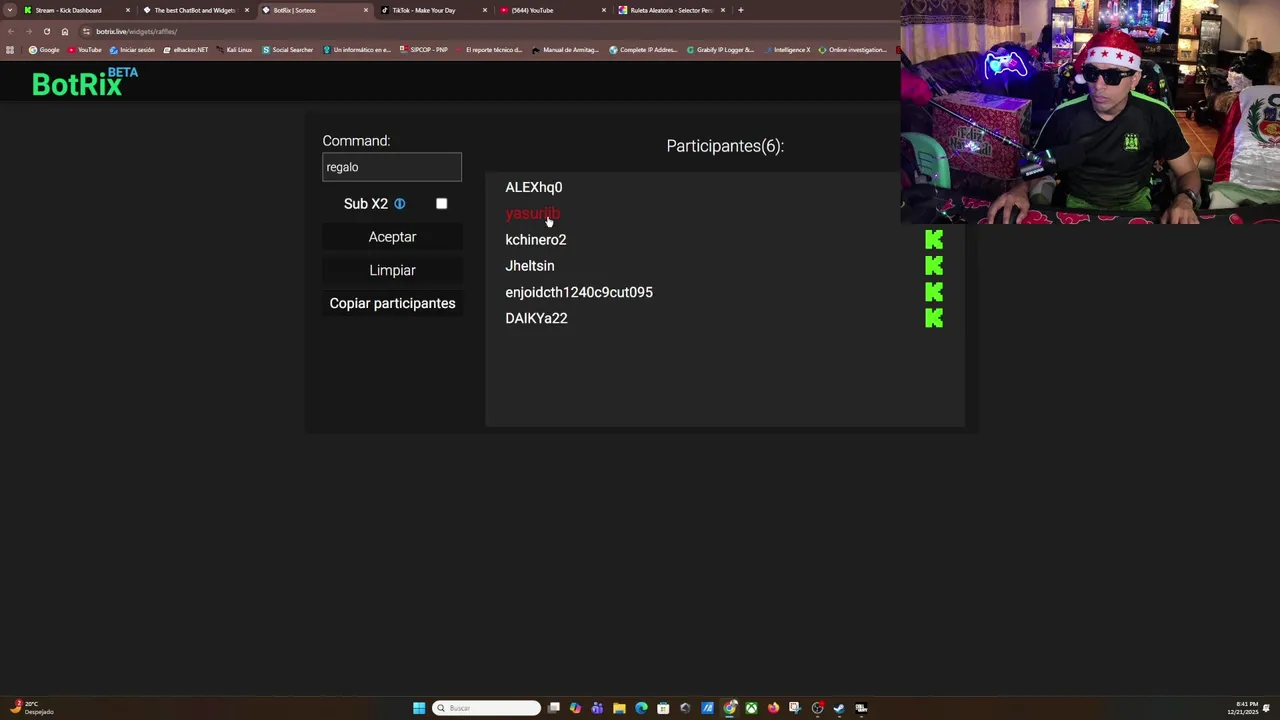1280x720 pixels.
Task: Enable the Sub X2 checkbox
Action: [441, 204]
